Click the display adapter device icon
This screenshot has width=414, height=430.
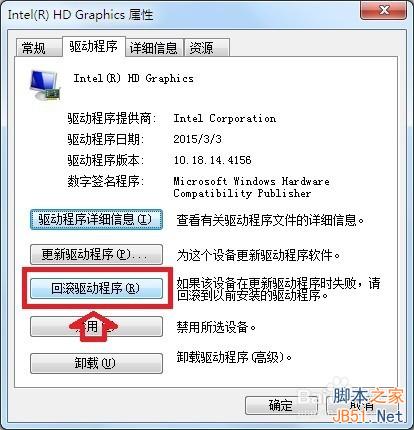(x=46, y=85)
